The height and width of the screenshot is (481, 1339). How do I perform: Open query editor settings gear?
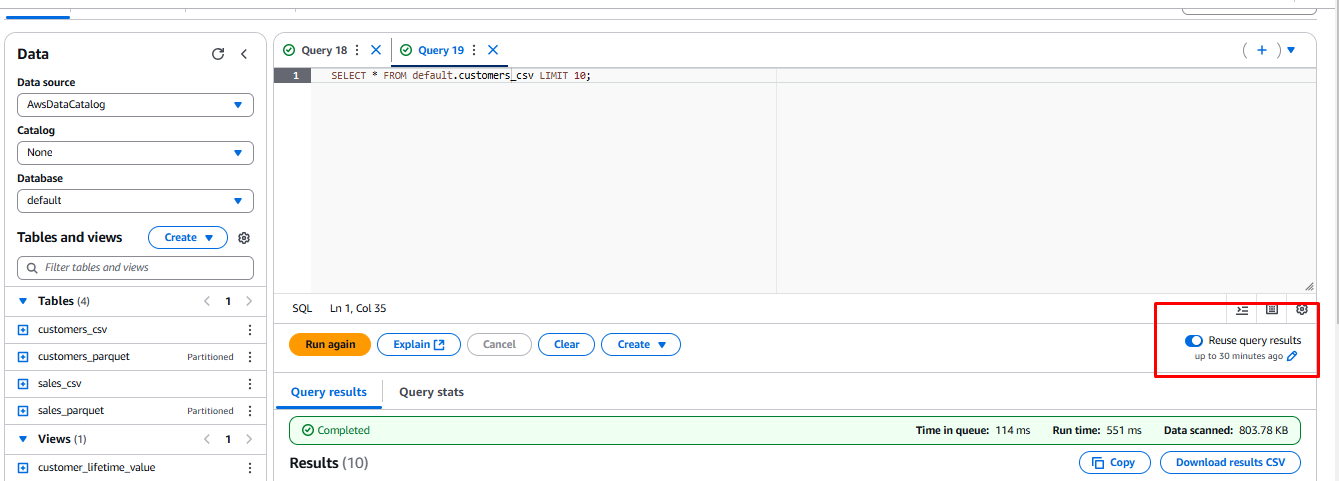click(1301, 310)
